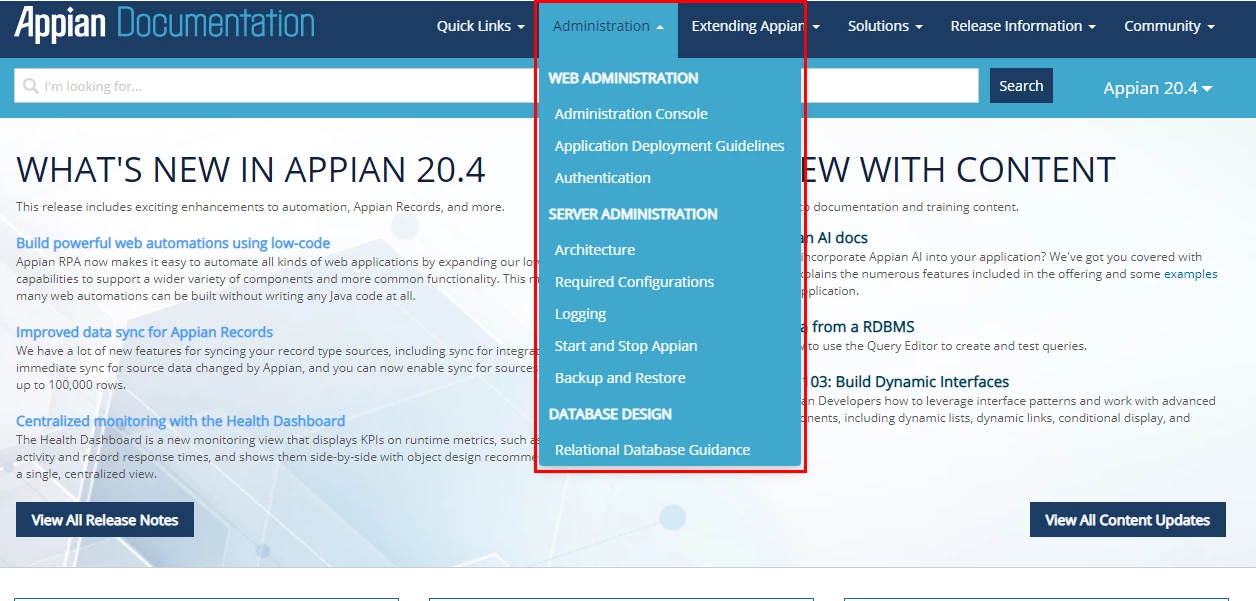Select the Logging menu entry
This screenshot has width=1256, height=601.
580,314
